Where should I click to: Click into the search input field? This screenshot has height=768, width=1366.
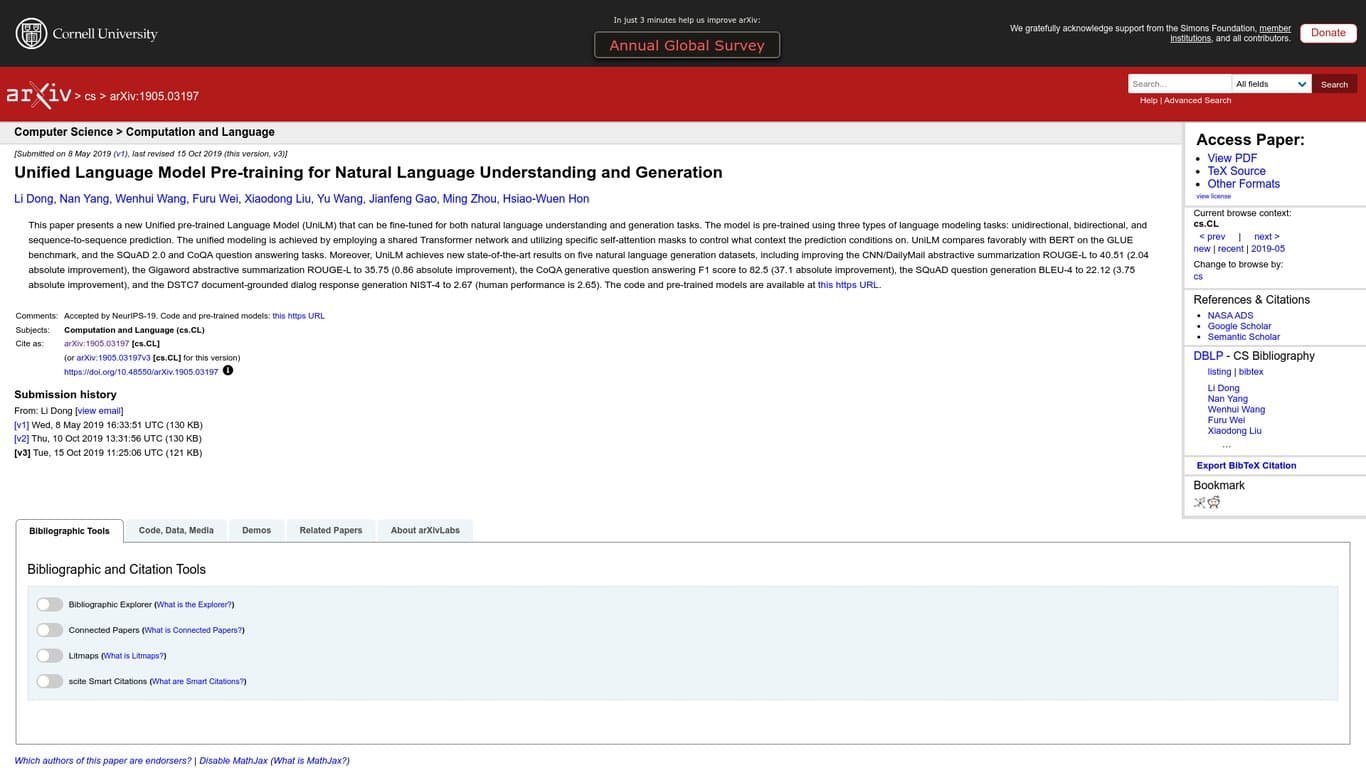click(1179, 84)
